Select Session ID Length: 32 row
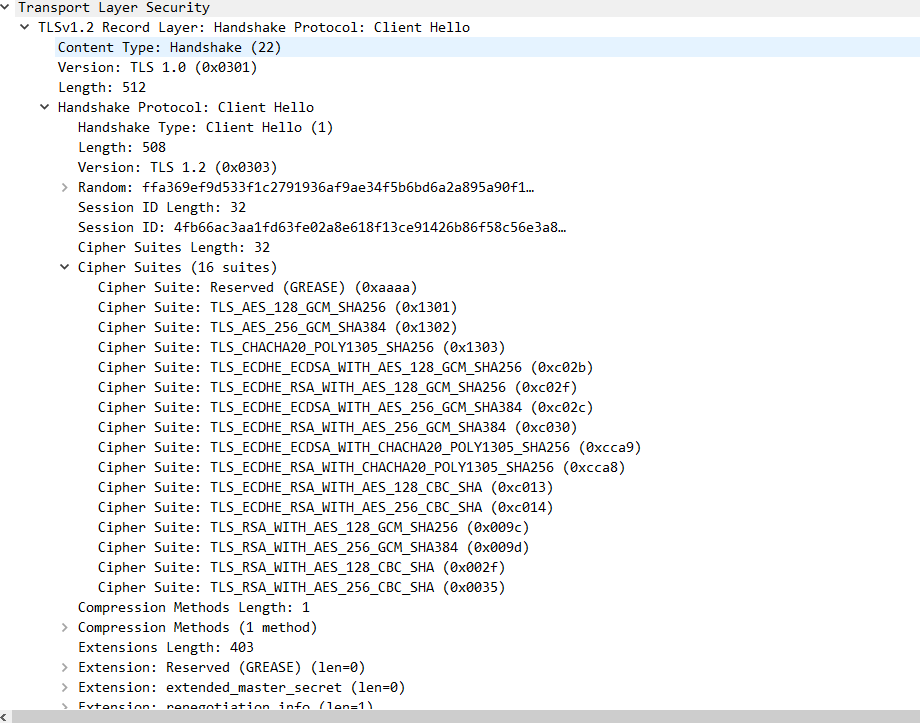Image resolution: width=920 pixels, height=723 pixels. coord(161,207)
